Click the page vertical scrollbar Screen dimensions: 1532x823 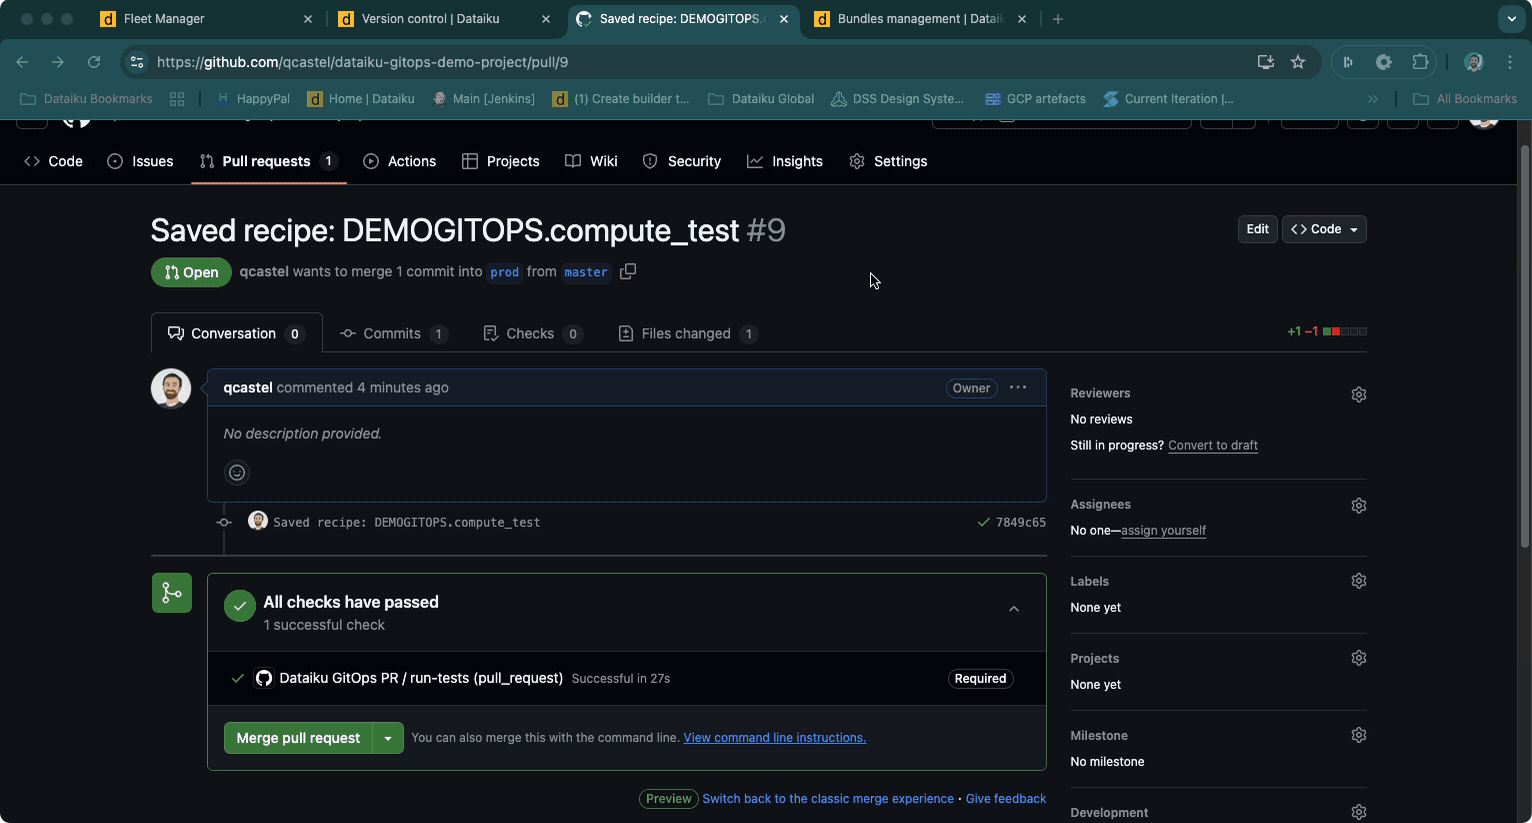pos(1524,347)
